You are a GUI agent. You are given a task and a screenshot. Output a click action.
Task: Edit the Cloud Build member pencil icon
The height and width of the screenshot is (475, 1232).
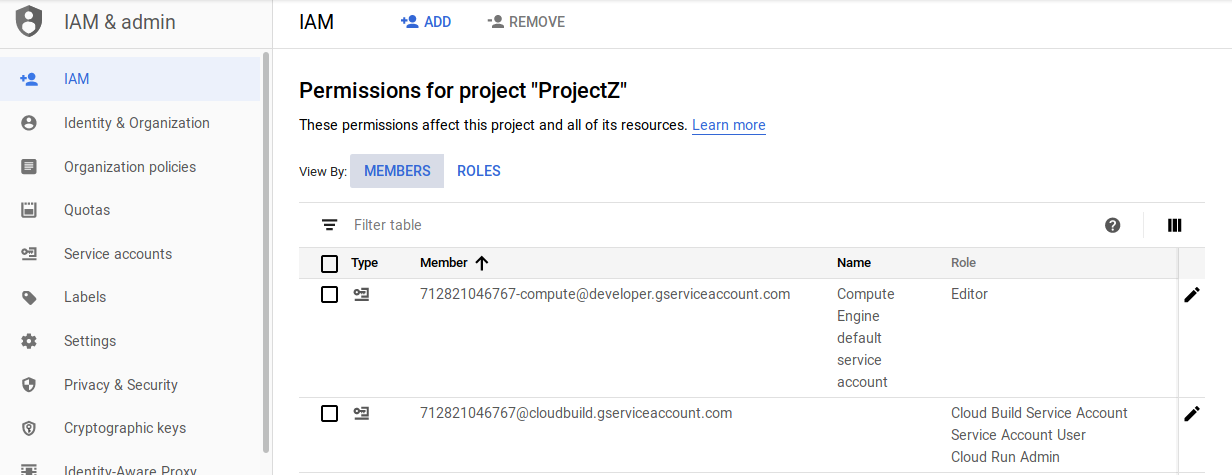tap(1191, 413)
